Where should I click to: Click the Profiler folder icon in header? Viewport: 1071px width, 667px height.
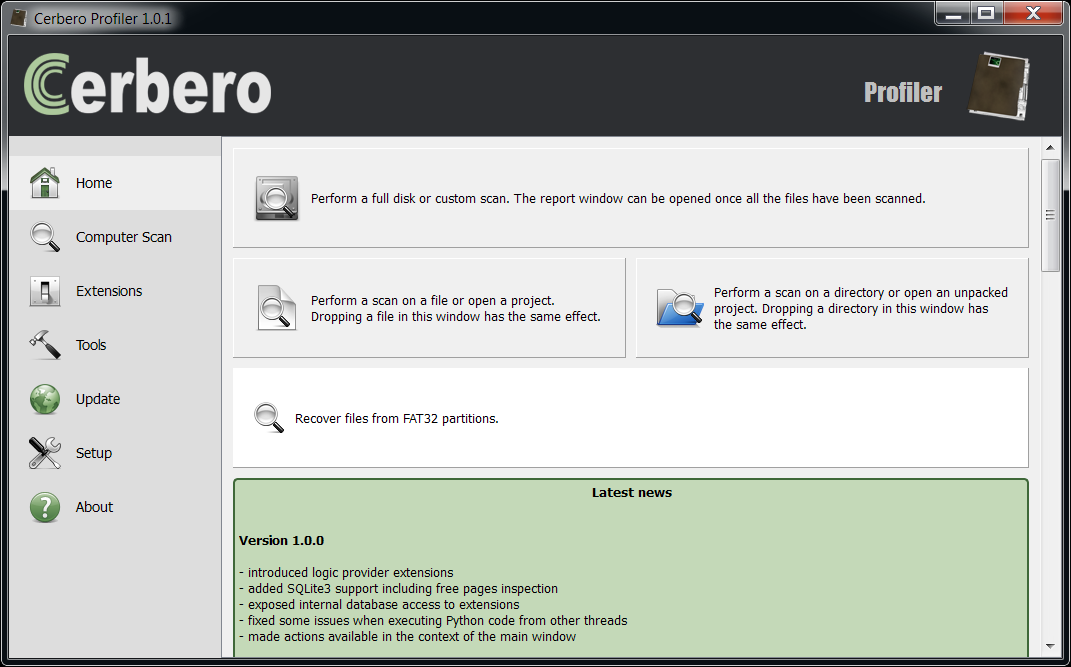[999, 86]
